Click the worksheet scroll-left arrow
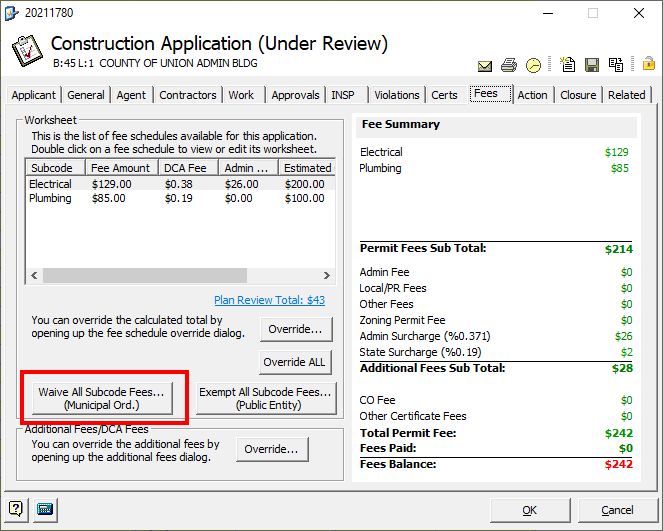The height and width of the screenshot is (531, 663). pyautogui.click(x=34, y=276)
